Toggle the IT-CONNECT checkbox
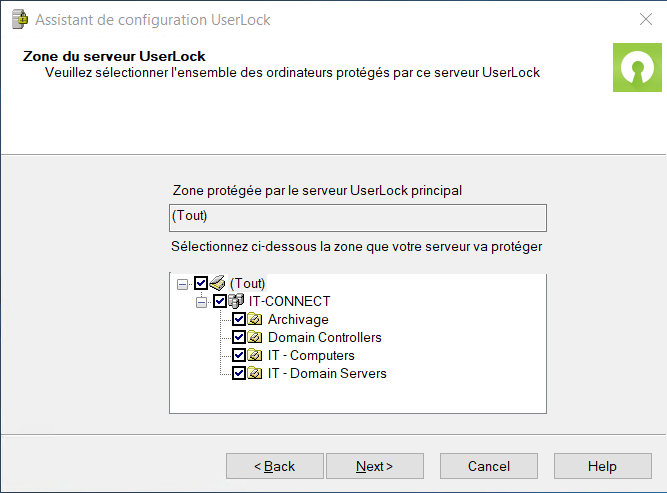Image resolution: width=667 pixels, height=493 pixels. [220, 301]
